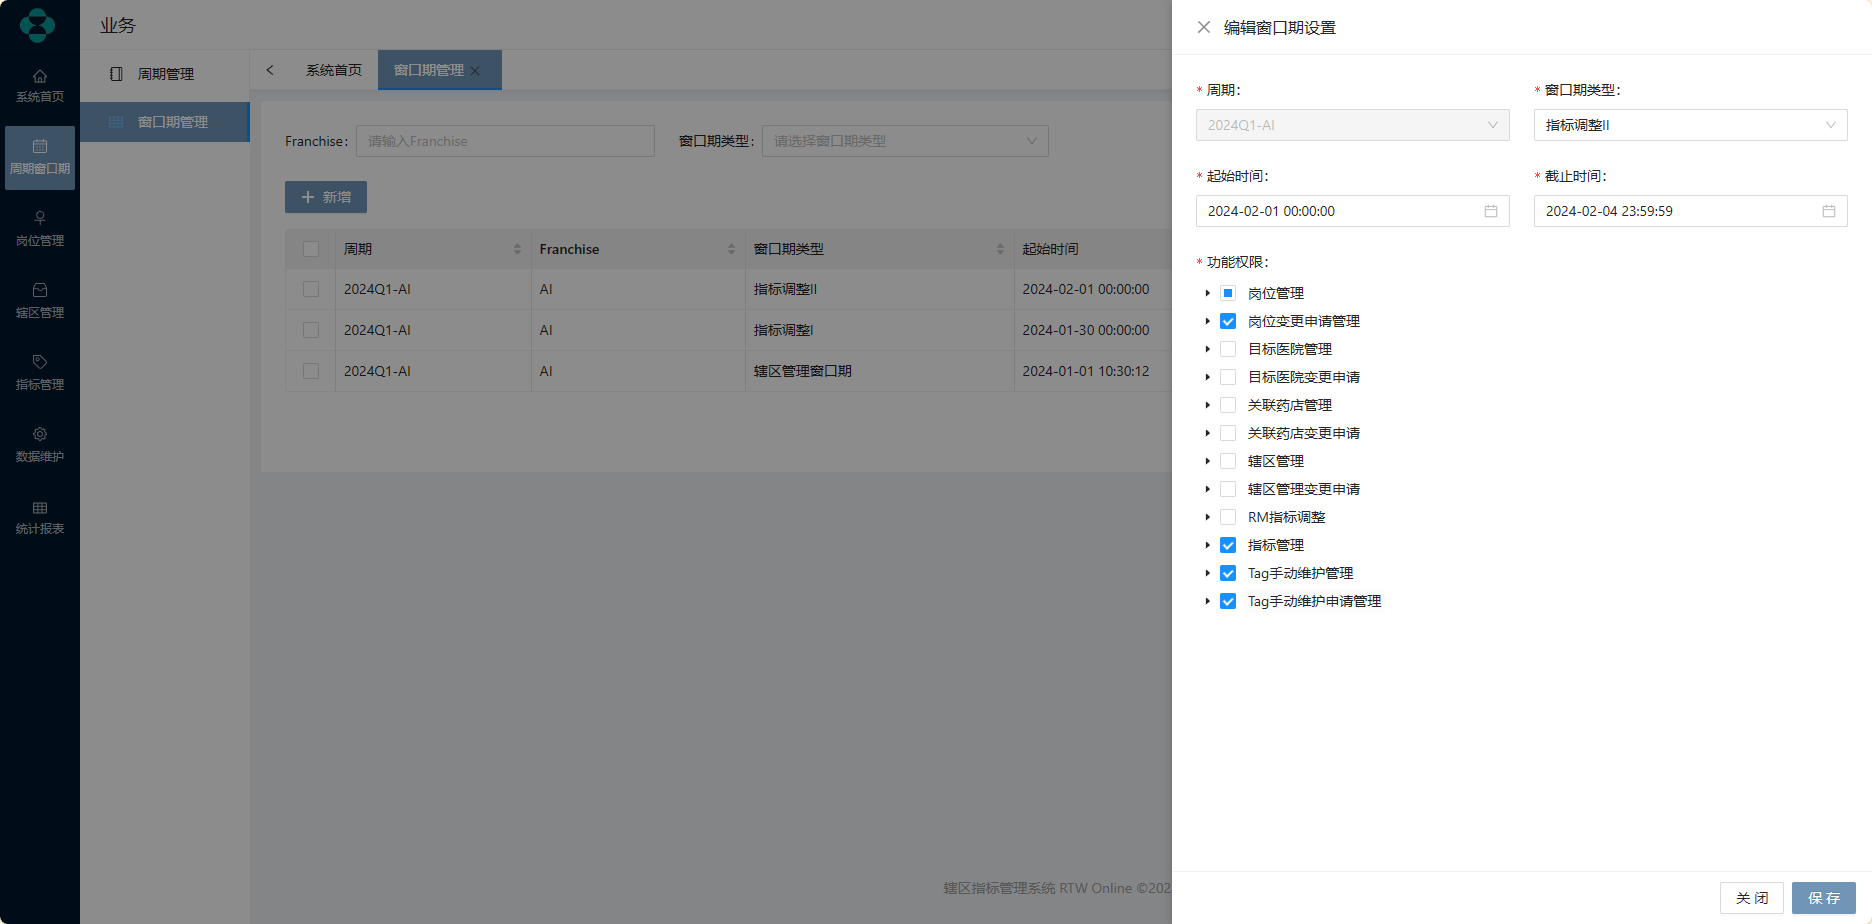Open 指标管理 tag icon in sidebar
Screen dimensions: 1872x924
click(40, 362)
